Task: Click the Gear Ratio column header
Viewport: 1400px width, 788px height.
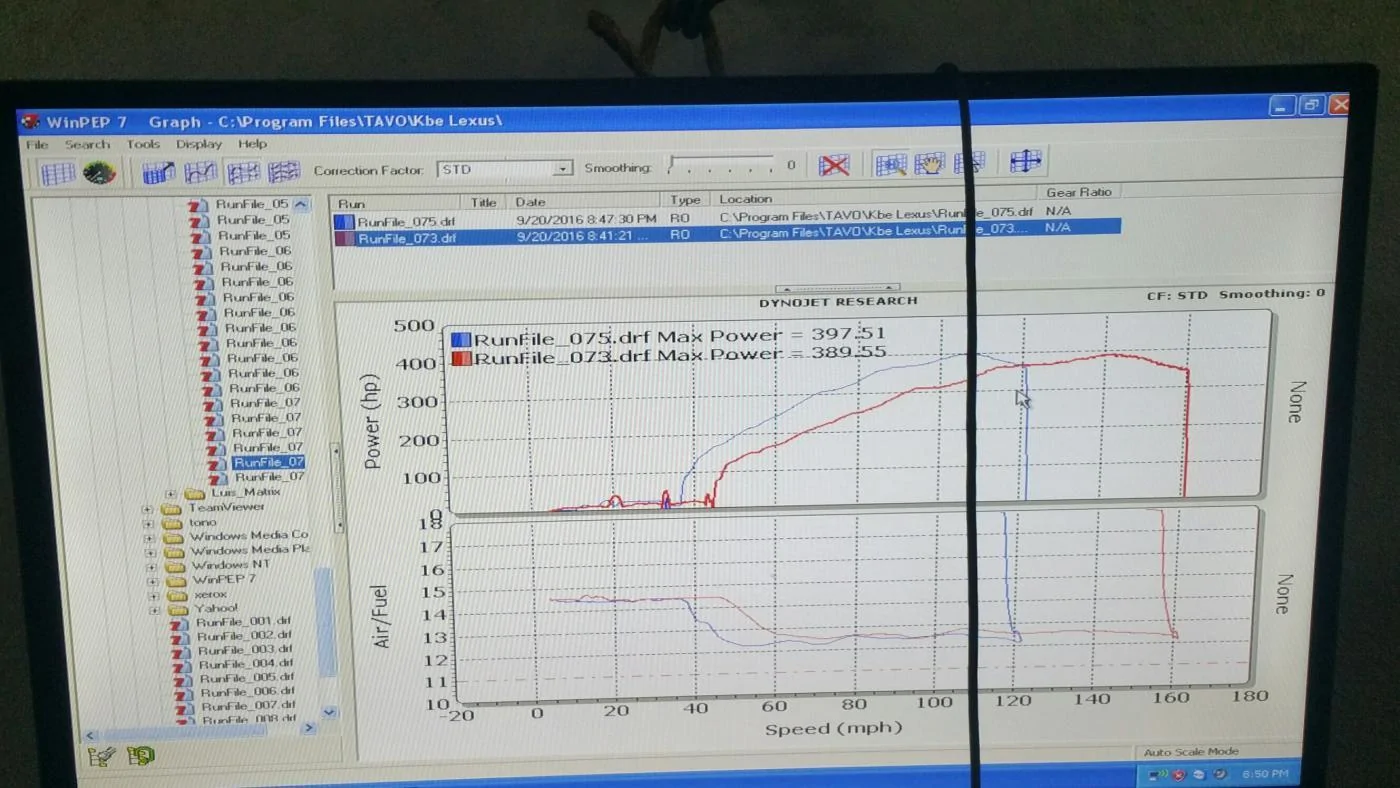Action: coord(1078,192)
